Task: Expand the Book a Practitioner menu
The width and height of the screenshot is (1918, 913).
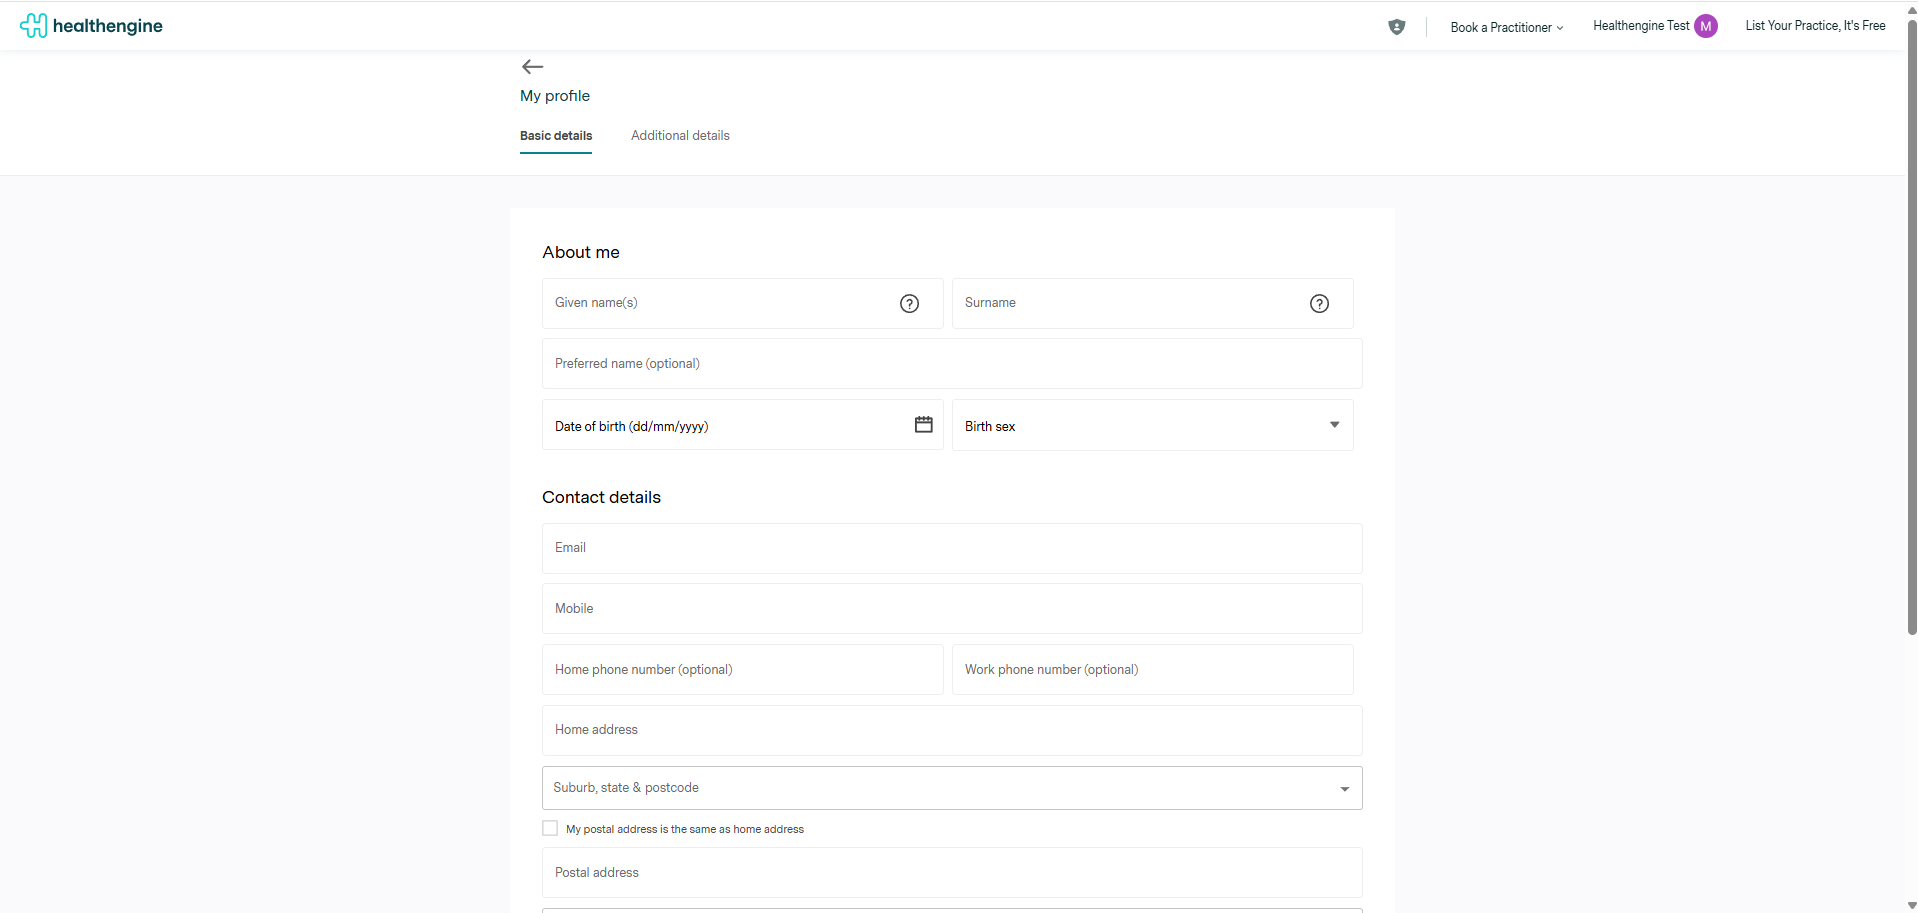Action: pyautogui.click(x=1506, y=27)
